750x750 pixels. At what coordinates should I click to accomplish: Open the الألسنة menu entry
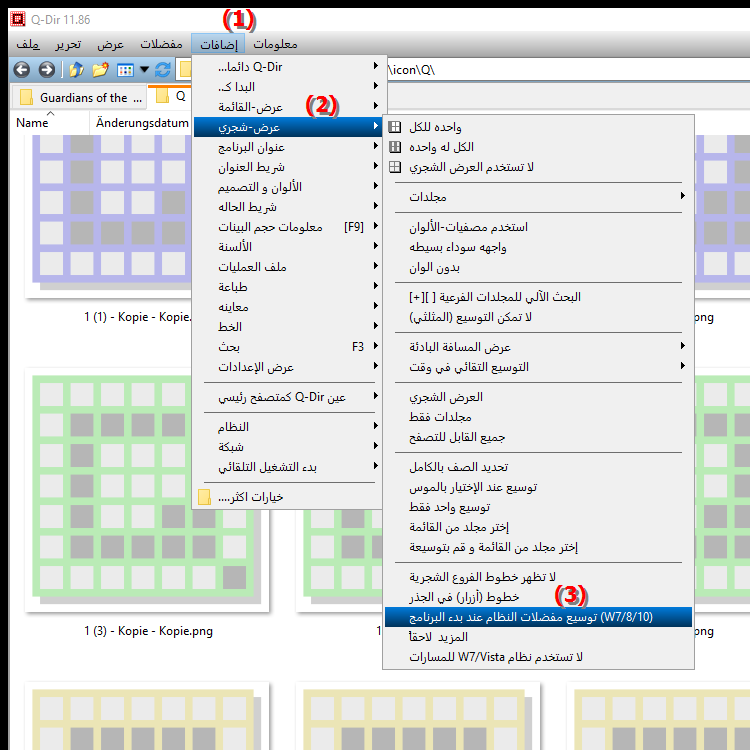pos(287,247)
